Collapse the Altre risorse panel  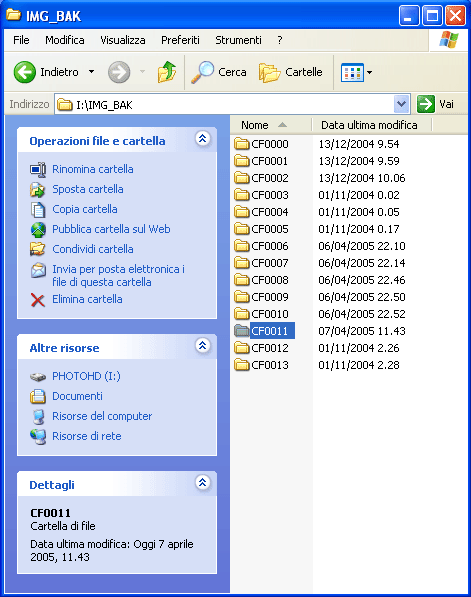203,346
